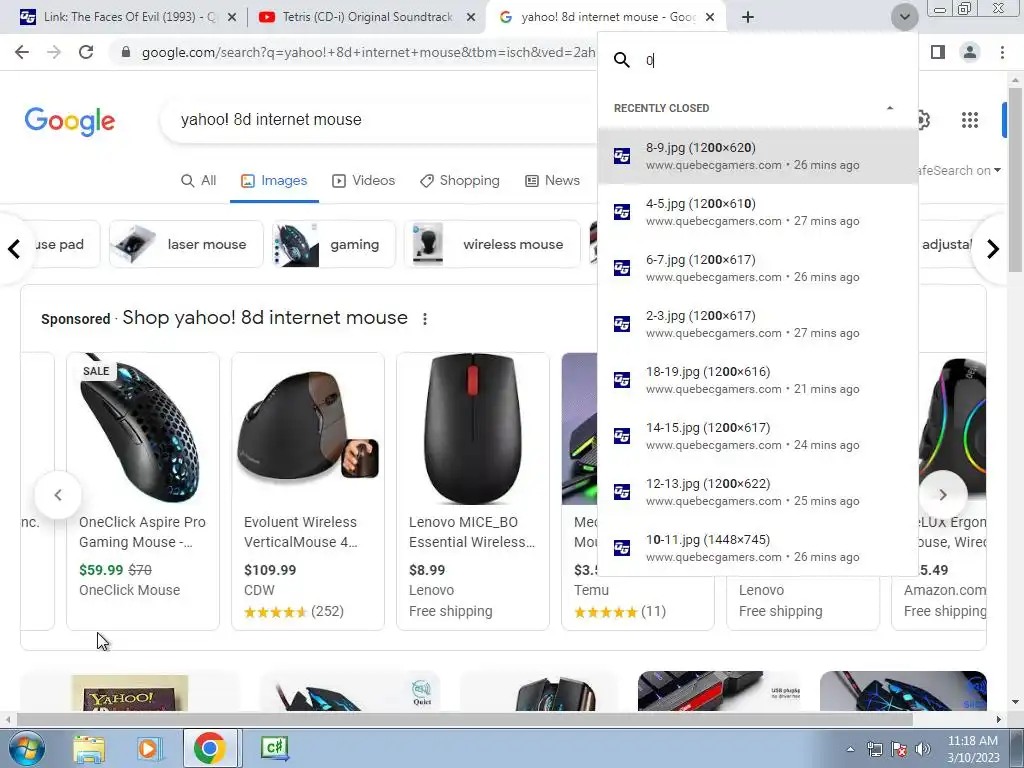The height and width of the screenshot is (768, 1024).
Task: Open the Chrome tab search dropdown button
Action: 904,17
